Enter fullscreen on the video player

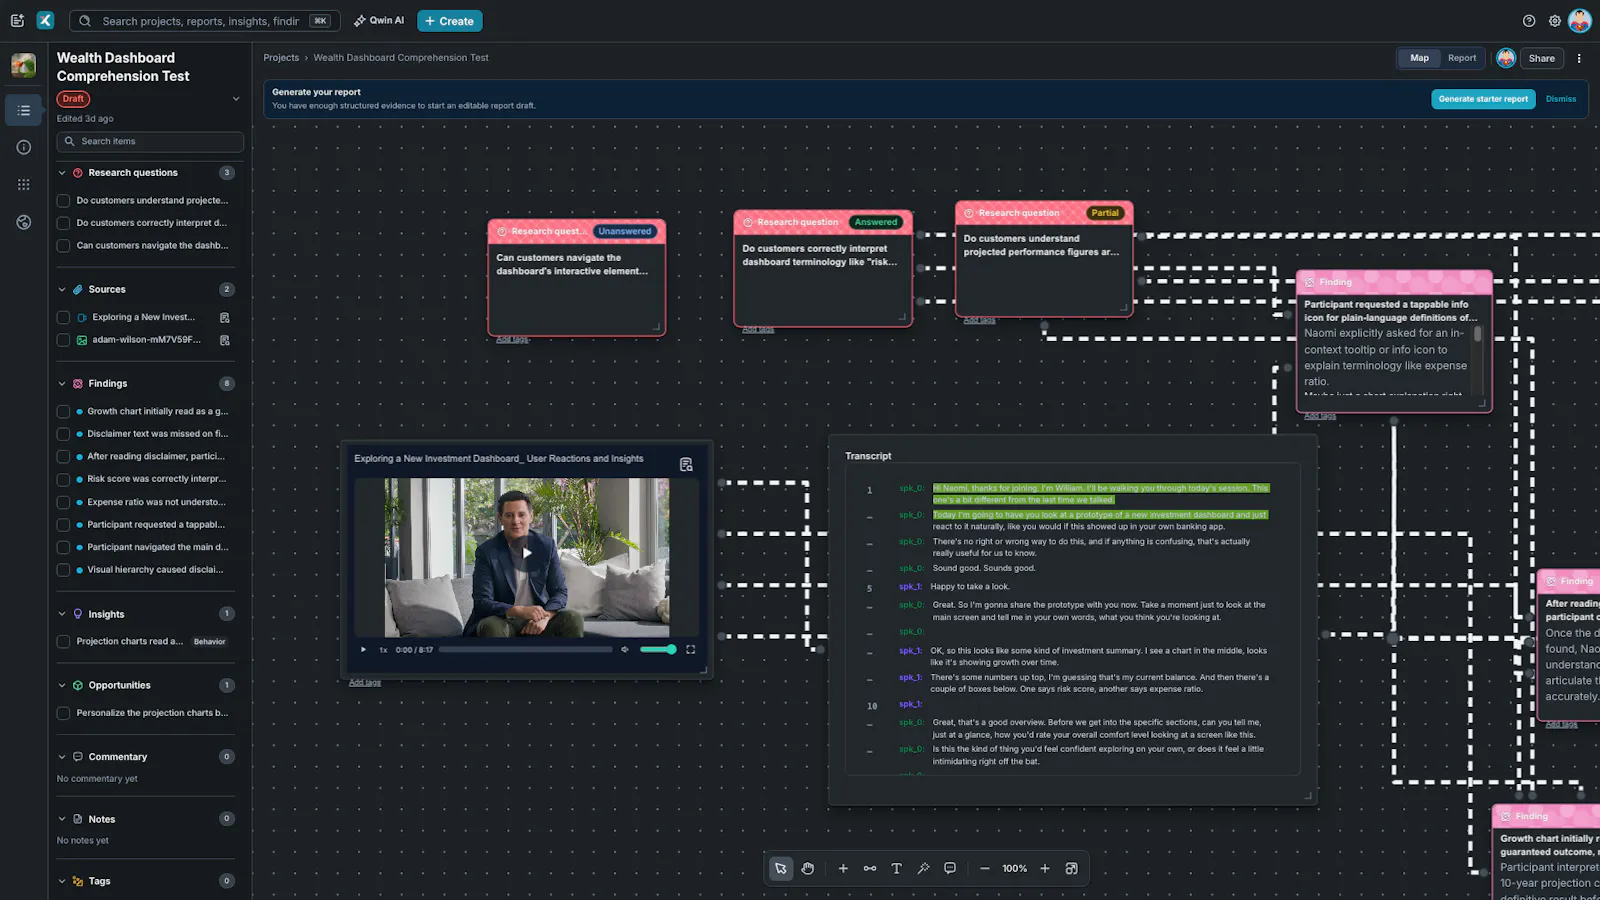tap(690, 650)
